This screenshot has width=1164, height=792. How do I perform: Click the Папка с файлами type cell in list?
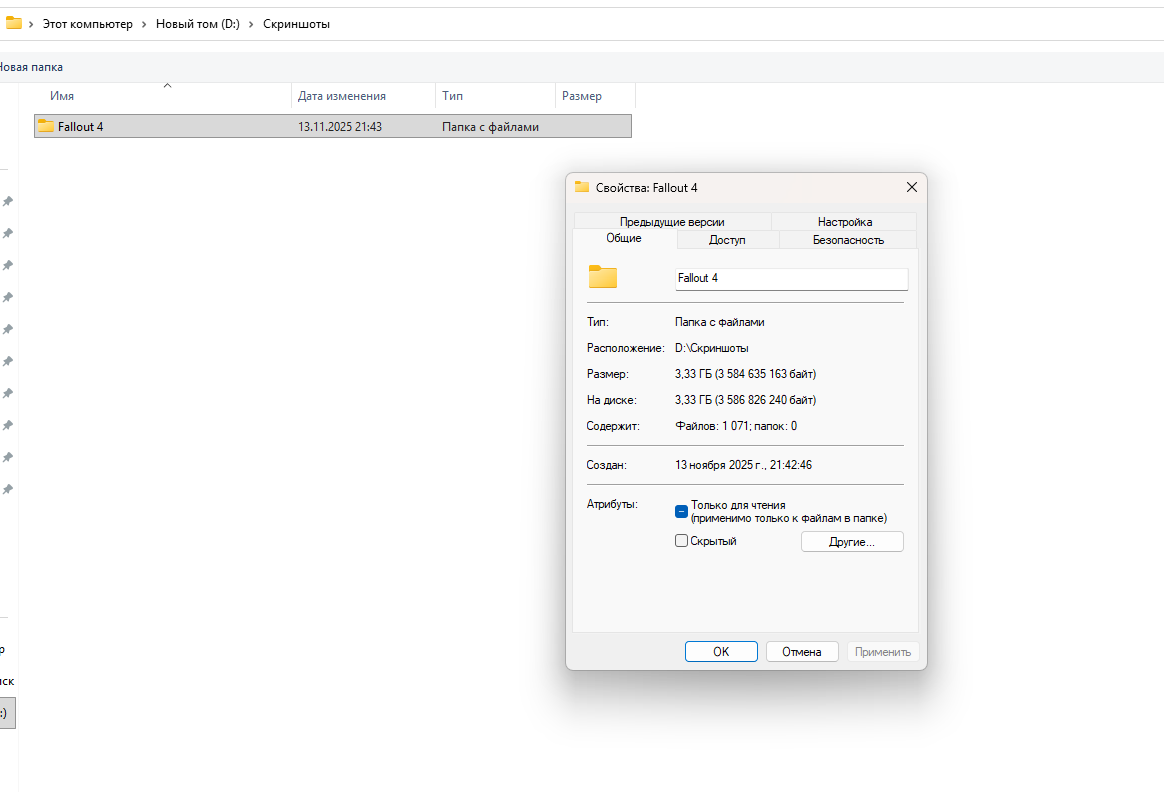pyautogui.click(x=490, y=126)
